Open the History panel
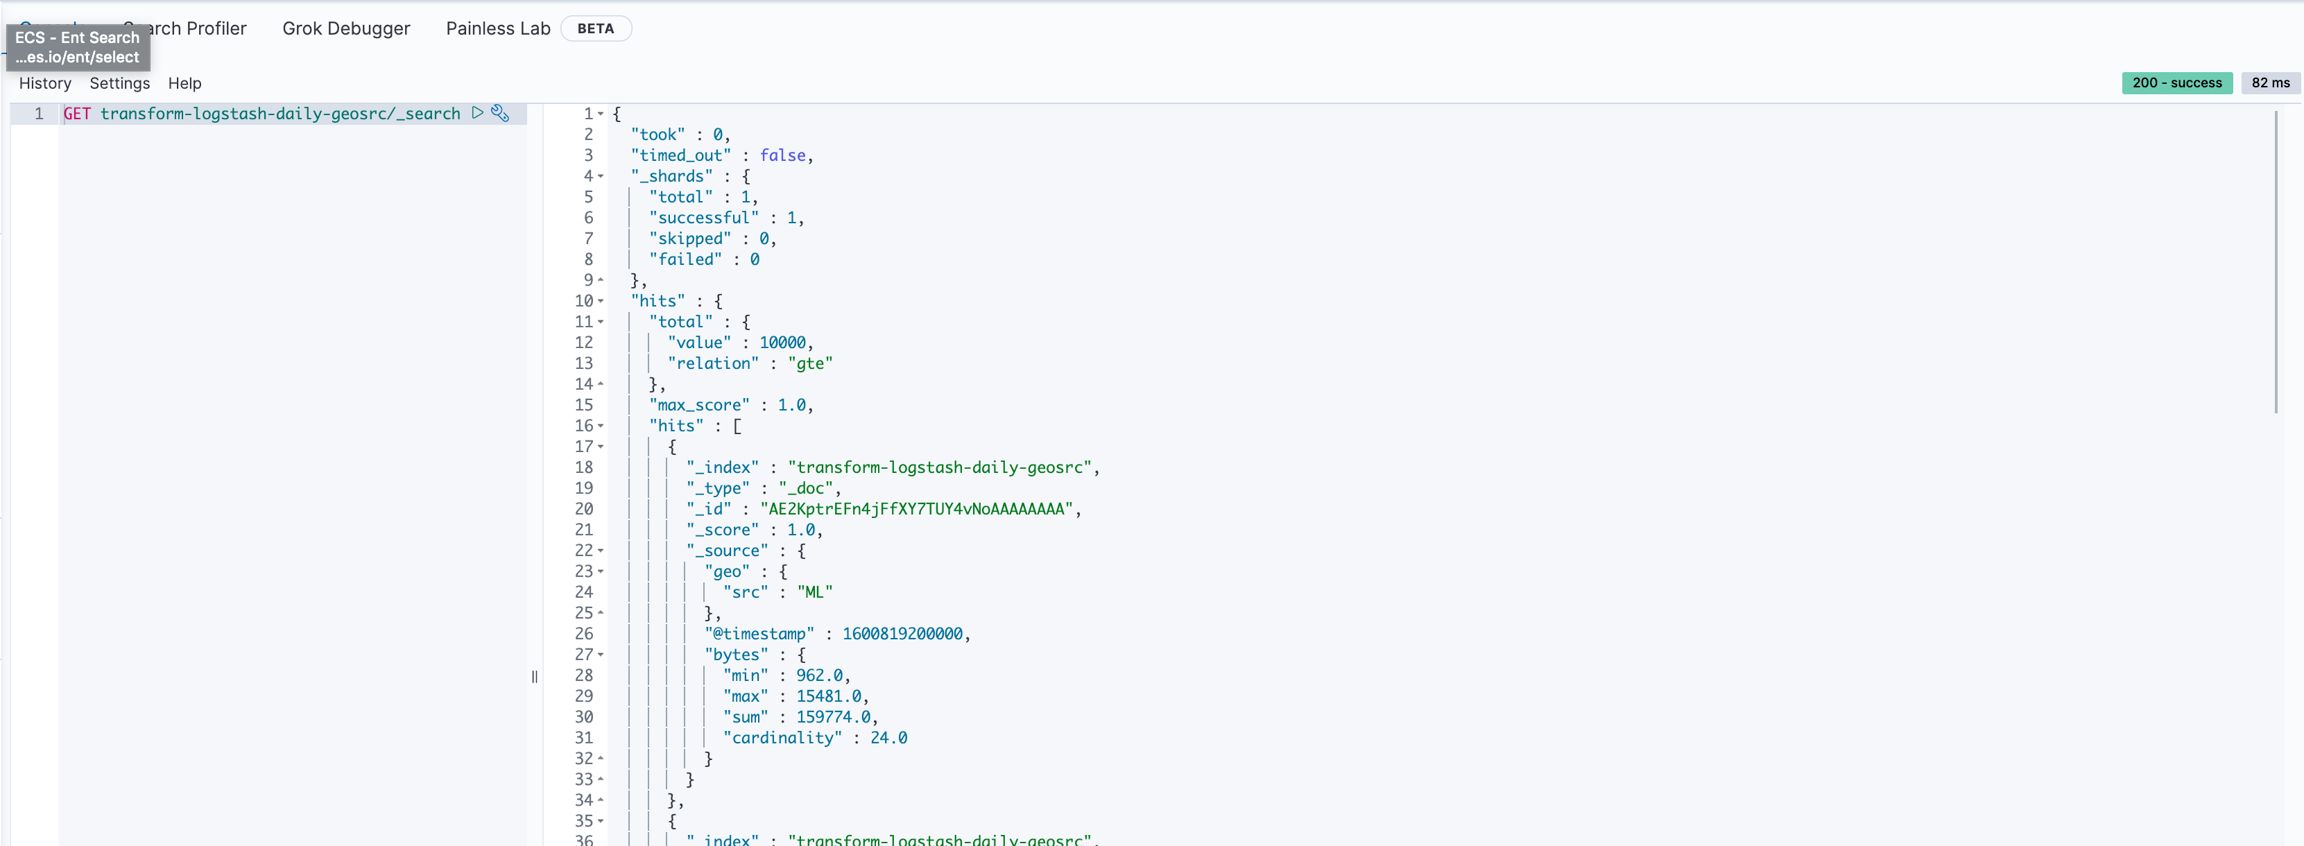The image size is (2304, 846). click(45, 83)
